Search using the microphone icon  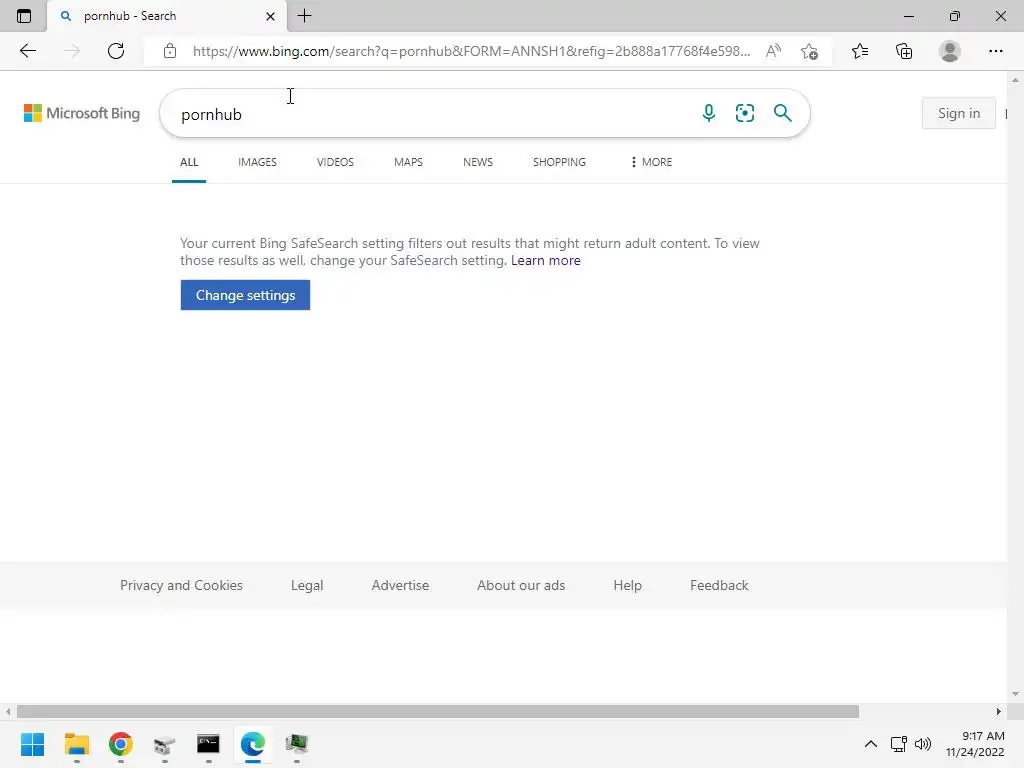coord(709,113)
